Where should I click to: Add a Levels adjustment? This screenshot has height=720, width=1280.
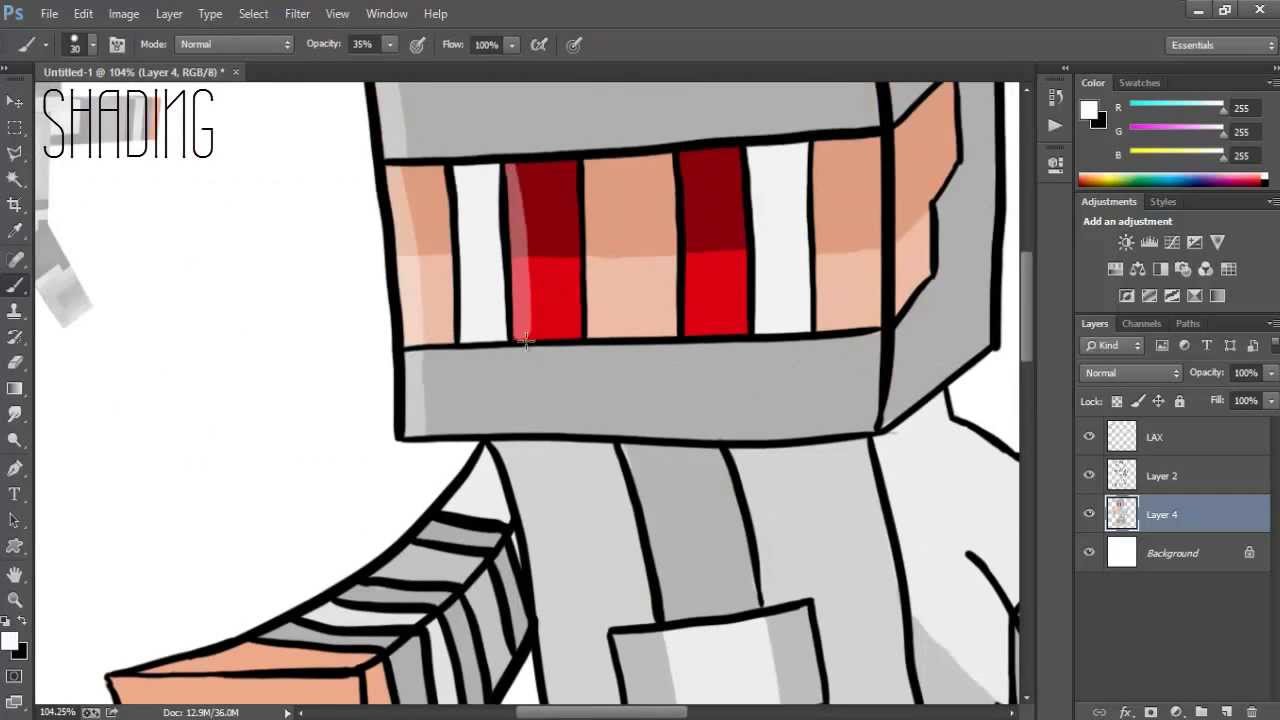[x=1149, y=242]
